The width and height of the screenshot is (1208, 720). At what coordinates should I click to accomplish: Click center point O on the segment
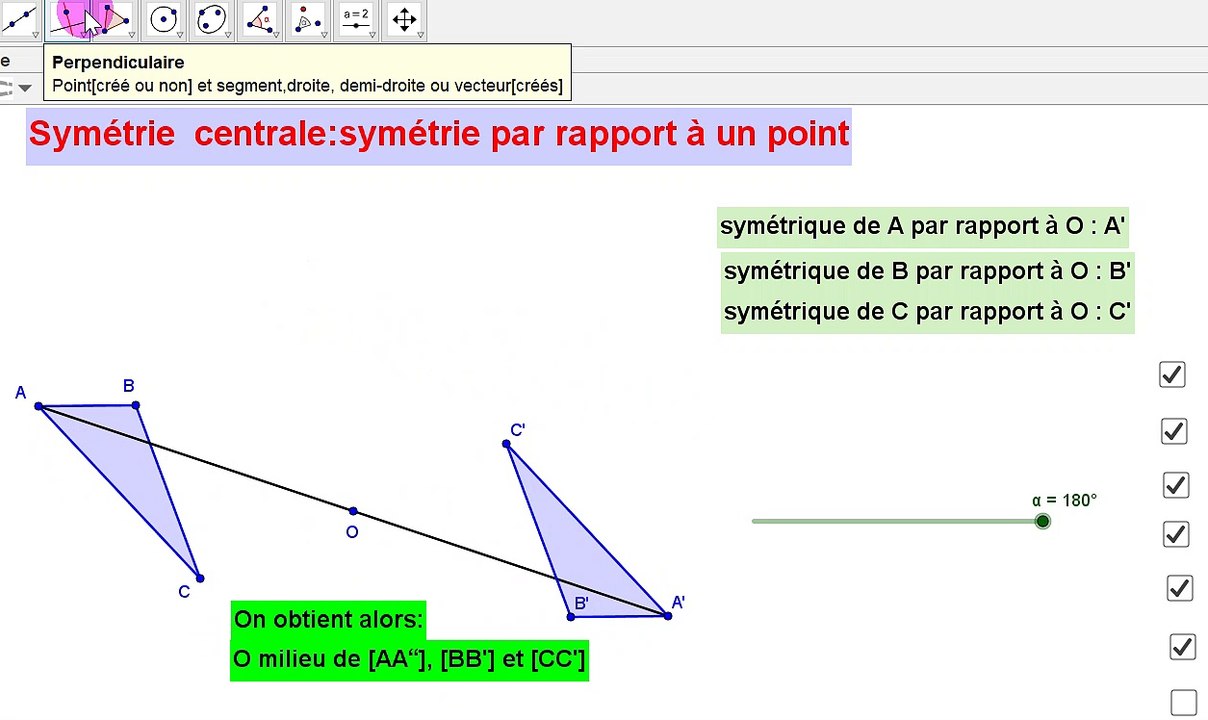point(353,511)
